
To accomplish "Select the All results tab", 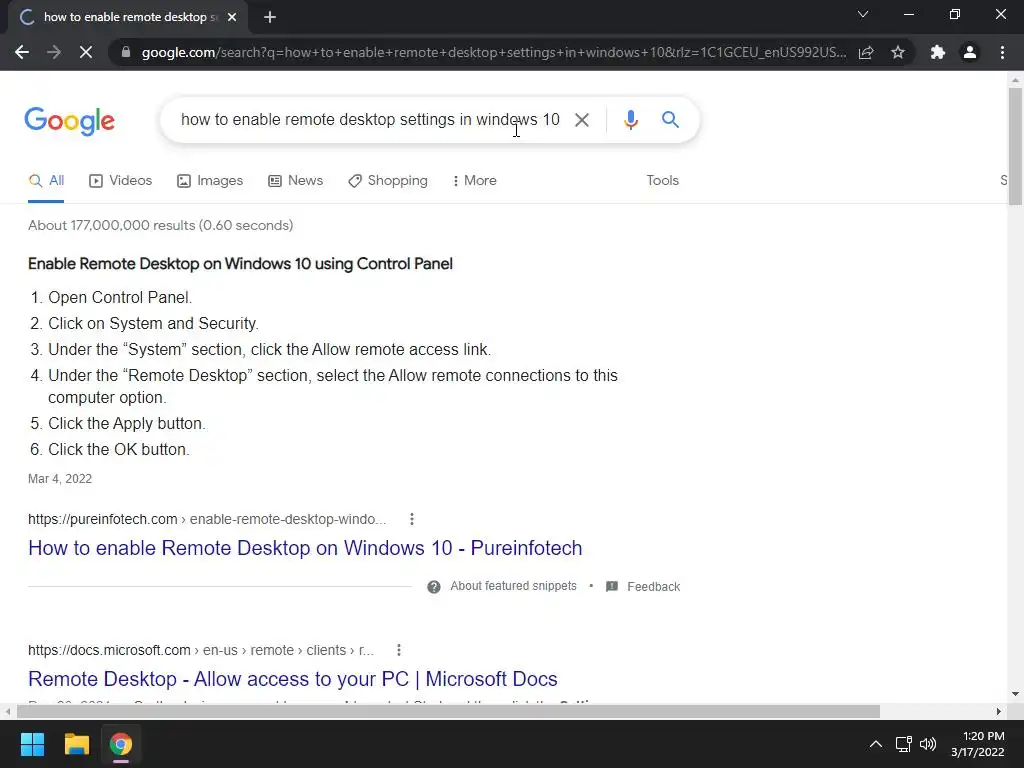I will (46, 180).
